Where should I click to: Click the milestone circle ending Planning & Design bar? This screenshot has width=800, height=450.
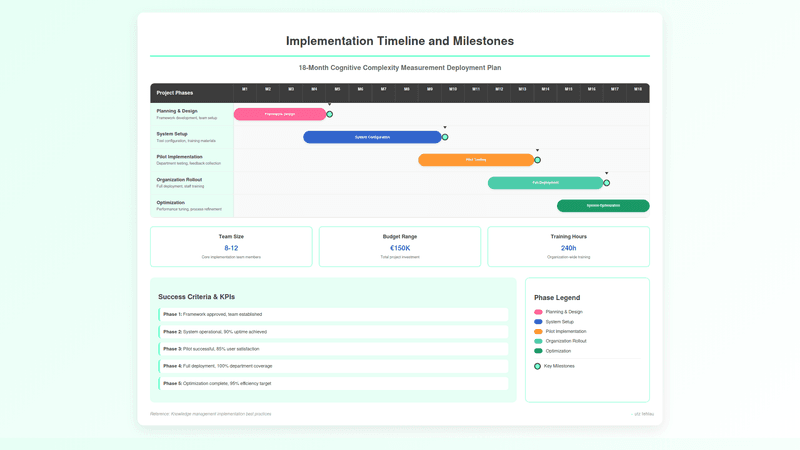pos(330,114)
